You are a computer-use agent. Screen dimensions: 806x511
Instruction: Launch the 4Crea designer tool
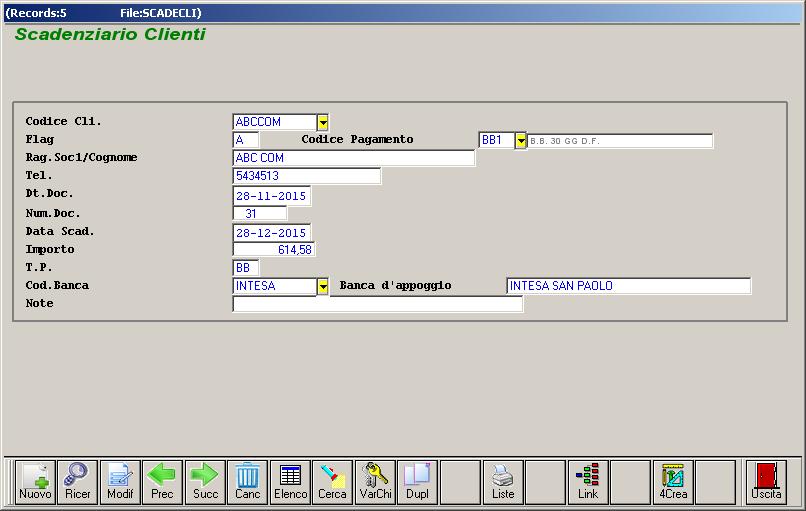coord(673,482)
